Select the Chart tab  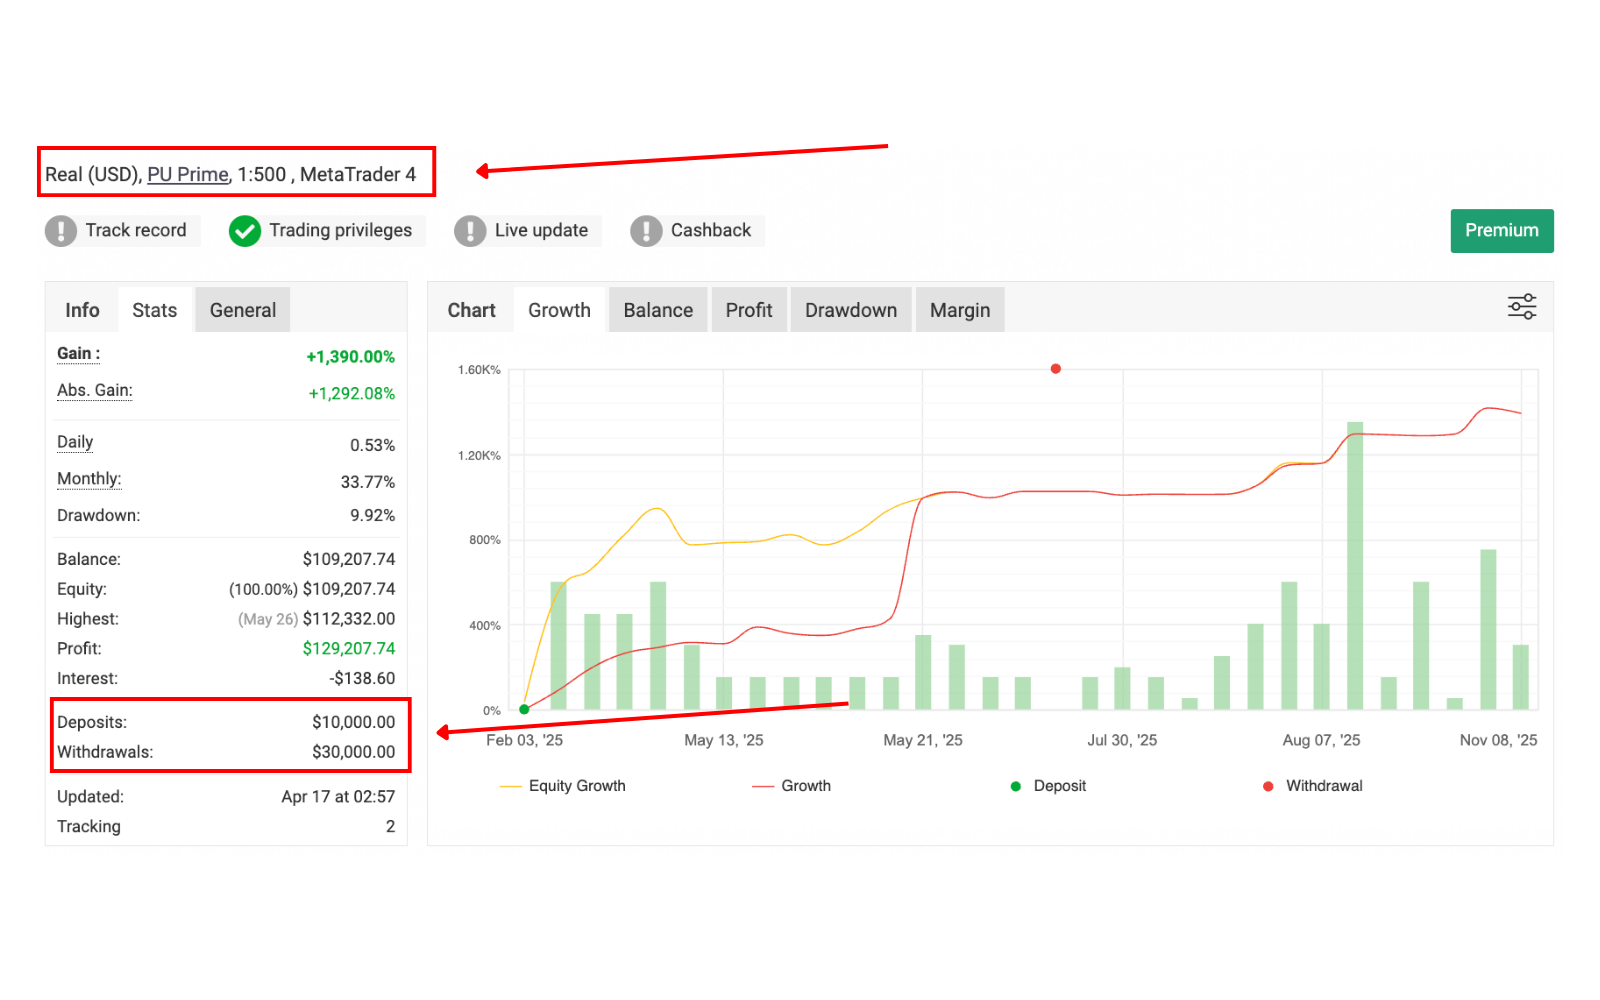pos(472,310)
